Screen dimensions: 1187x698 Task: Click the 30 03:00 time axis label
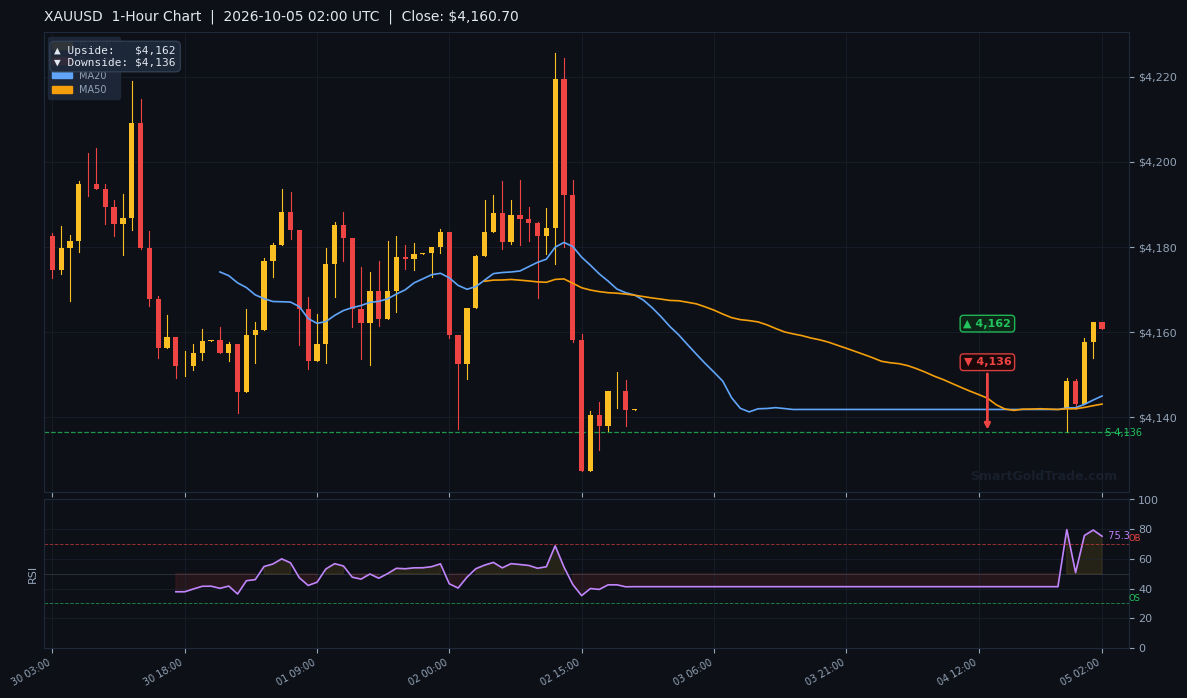(x=31, y=672)
